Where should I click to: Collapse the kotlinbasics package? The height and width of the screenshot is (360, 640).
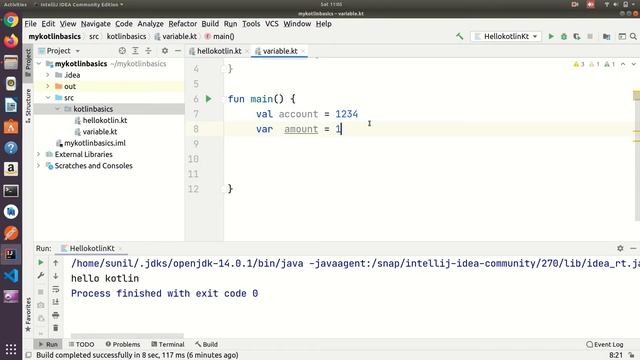point(58,109)
